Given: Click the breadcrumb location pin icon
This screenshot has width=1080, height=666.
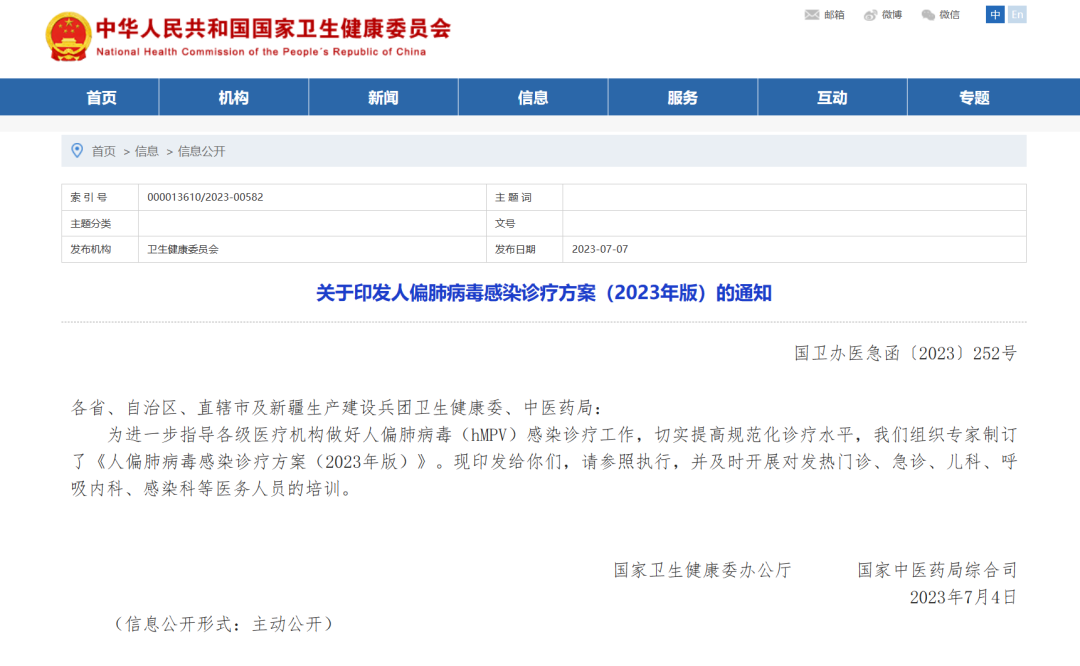Looking at the screenshot, I should tap(77, 151).
